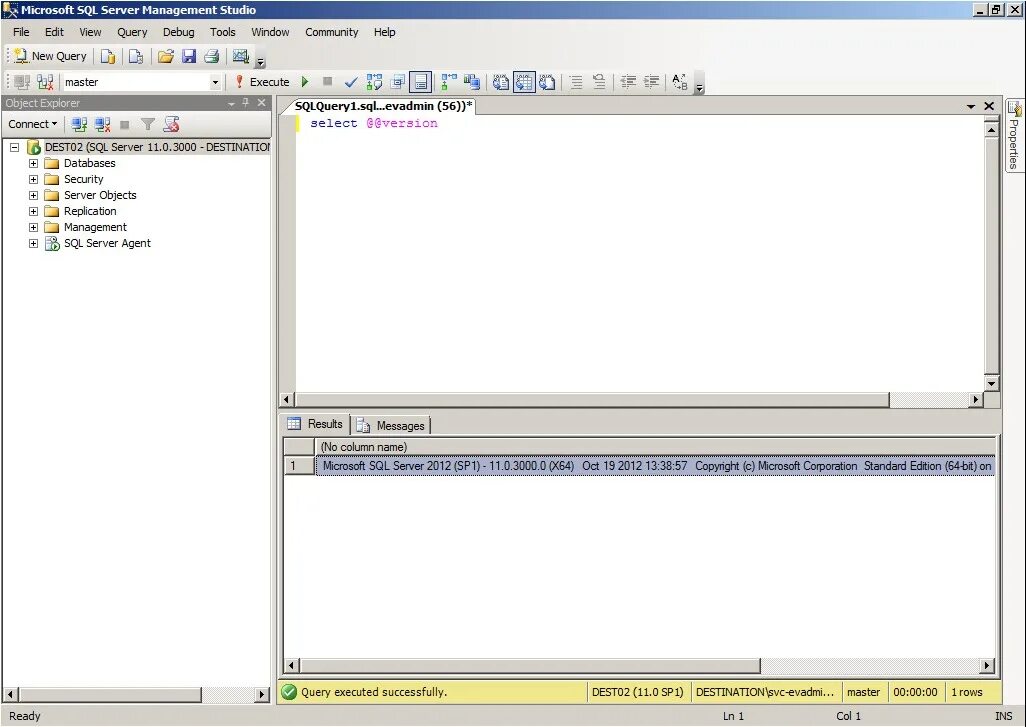Open Activity Monitor from the toolbar
1026x727 pixels.
tap(241, 56)
